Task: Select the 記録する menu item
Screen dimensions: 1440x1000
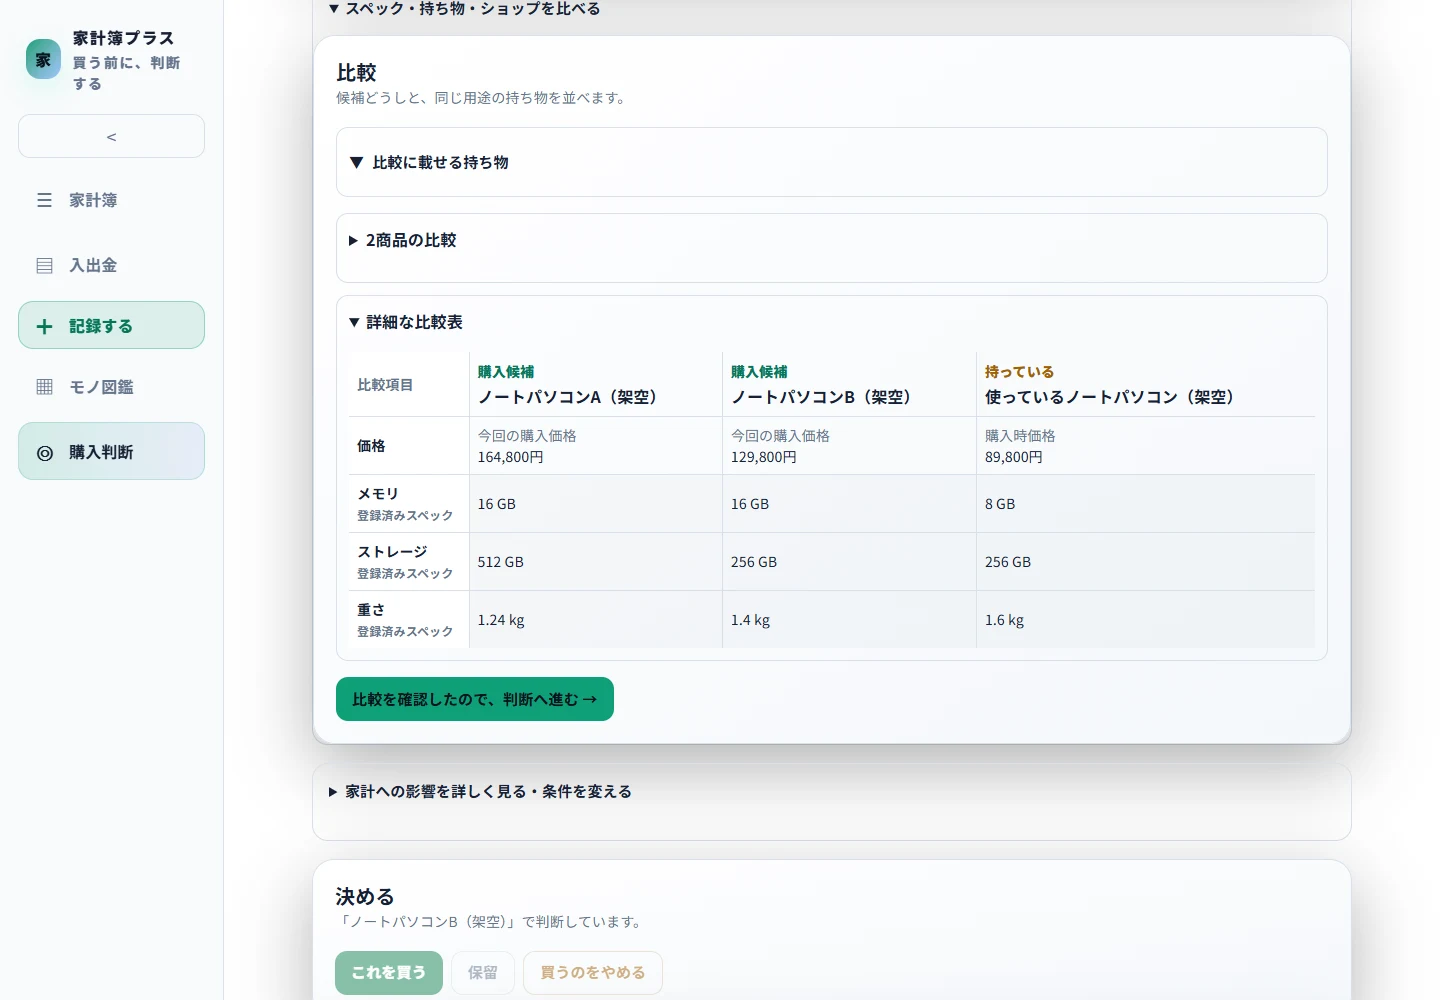Action: 111,325
